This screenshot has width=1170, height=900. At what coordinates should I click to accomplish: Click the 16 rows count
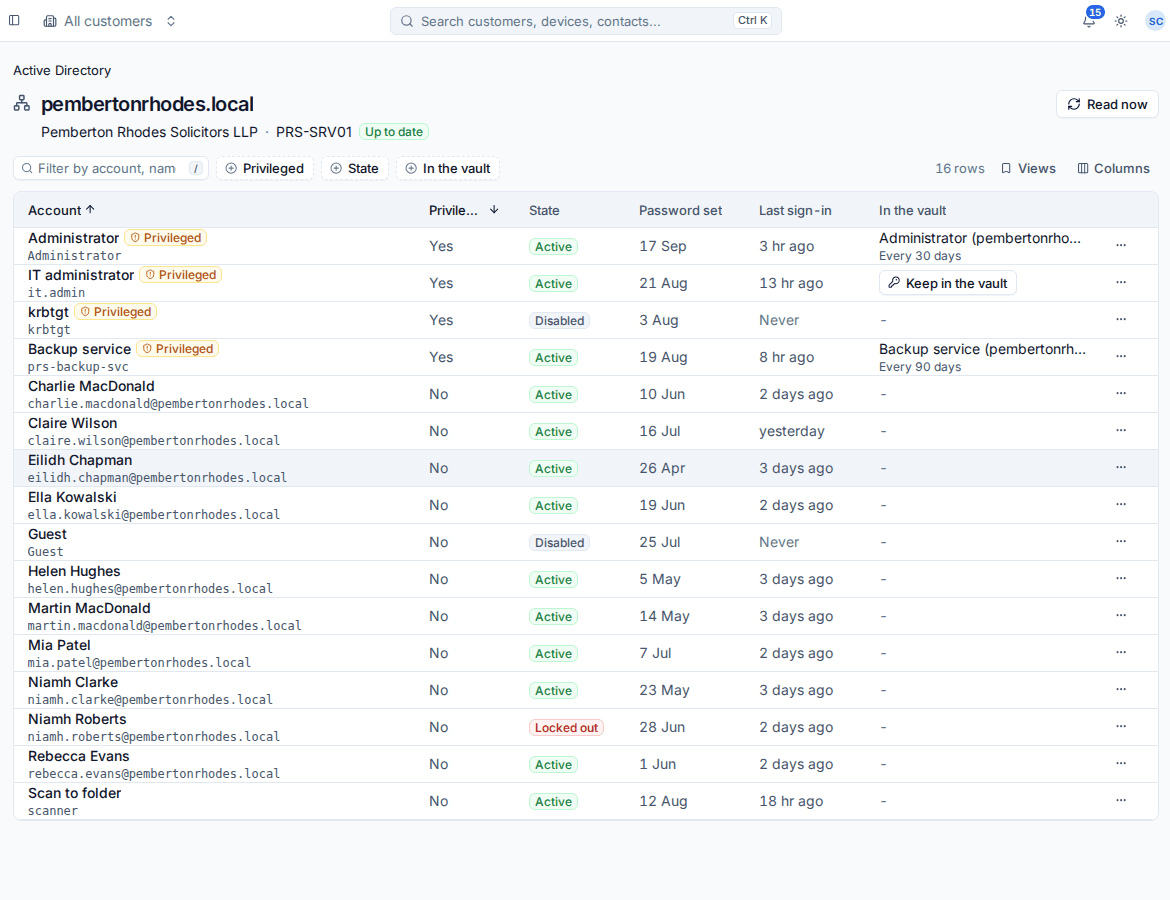960,169
